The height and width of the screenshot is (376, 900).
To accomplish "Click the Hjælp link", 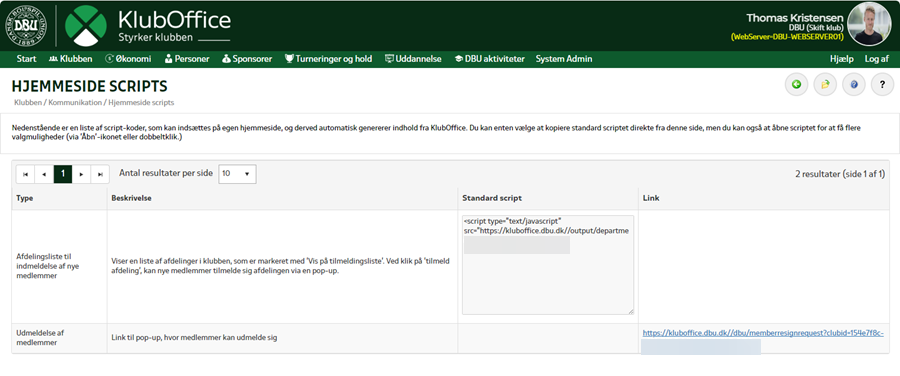I will [841, 59].
